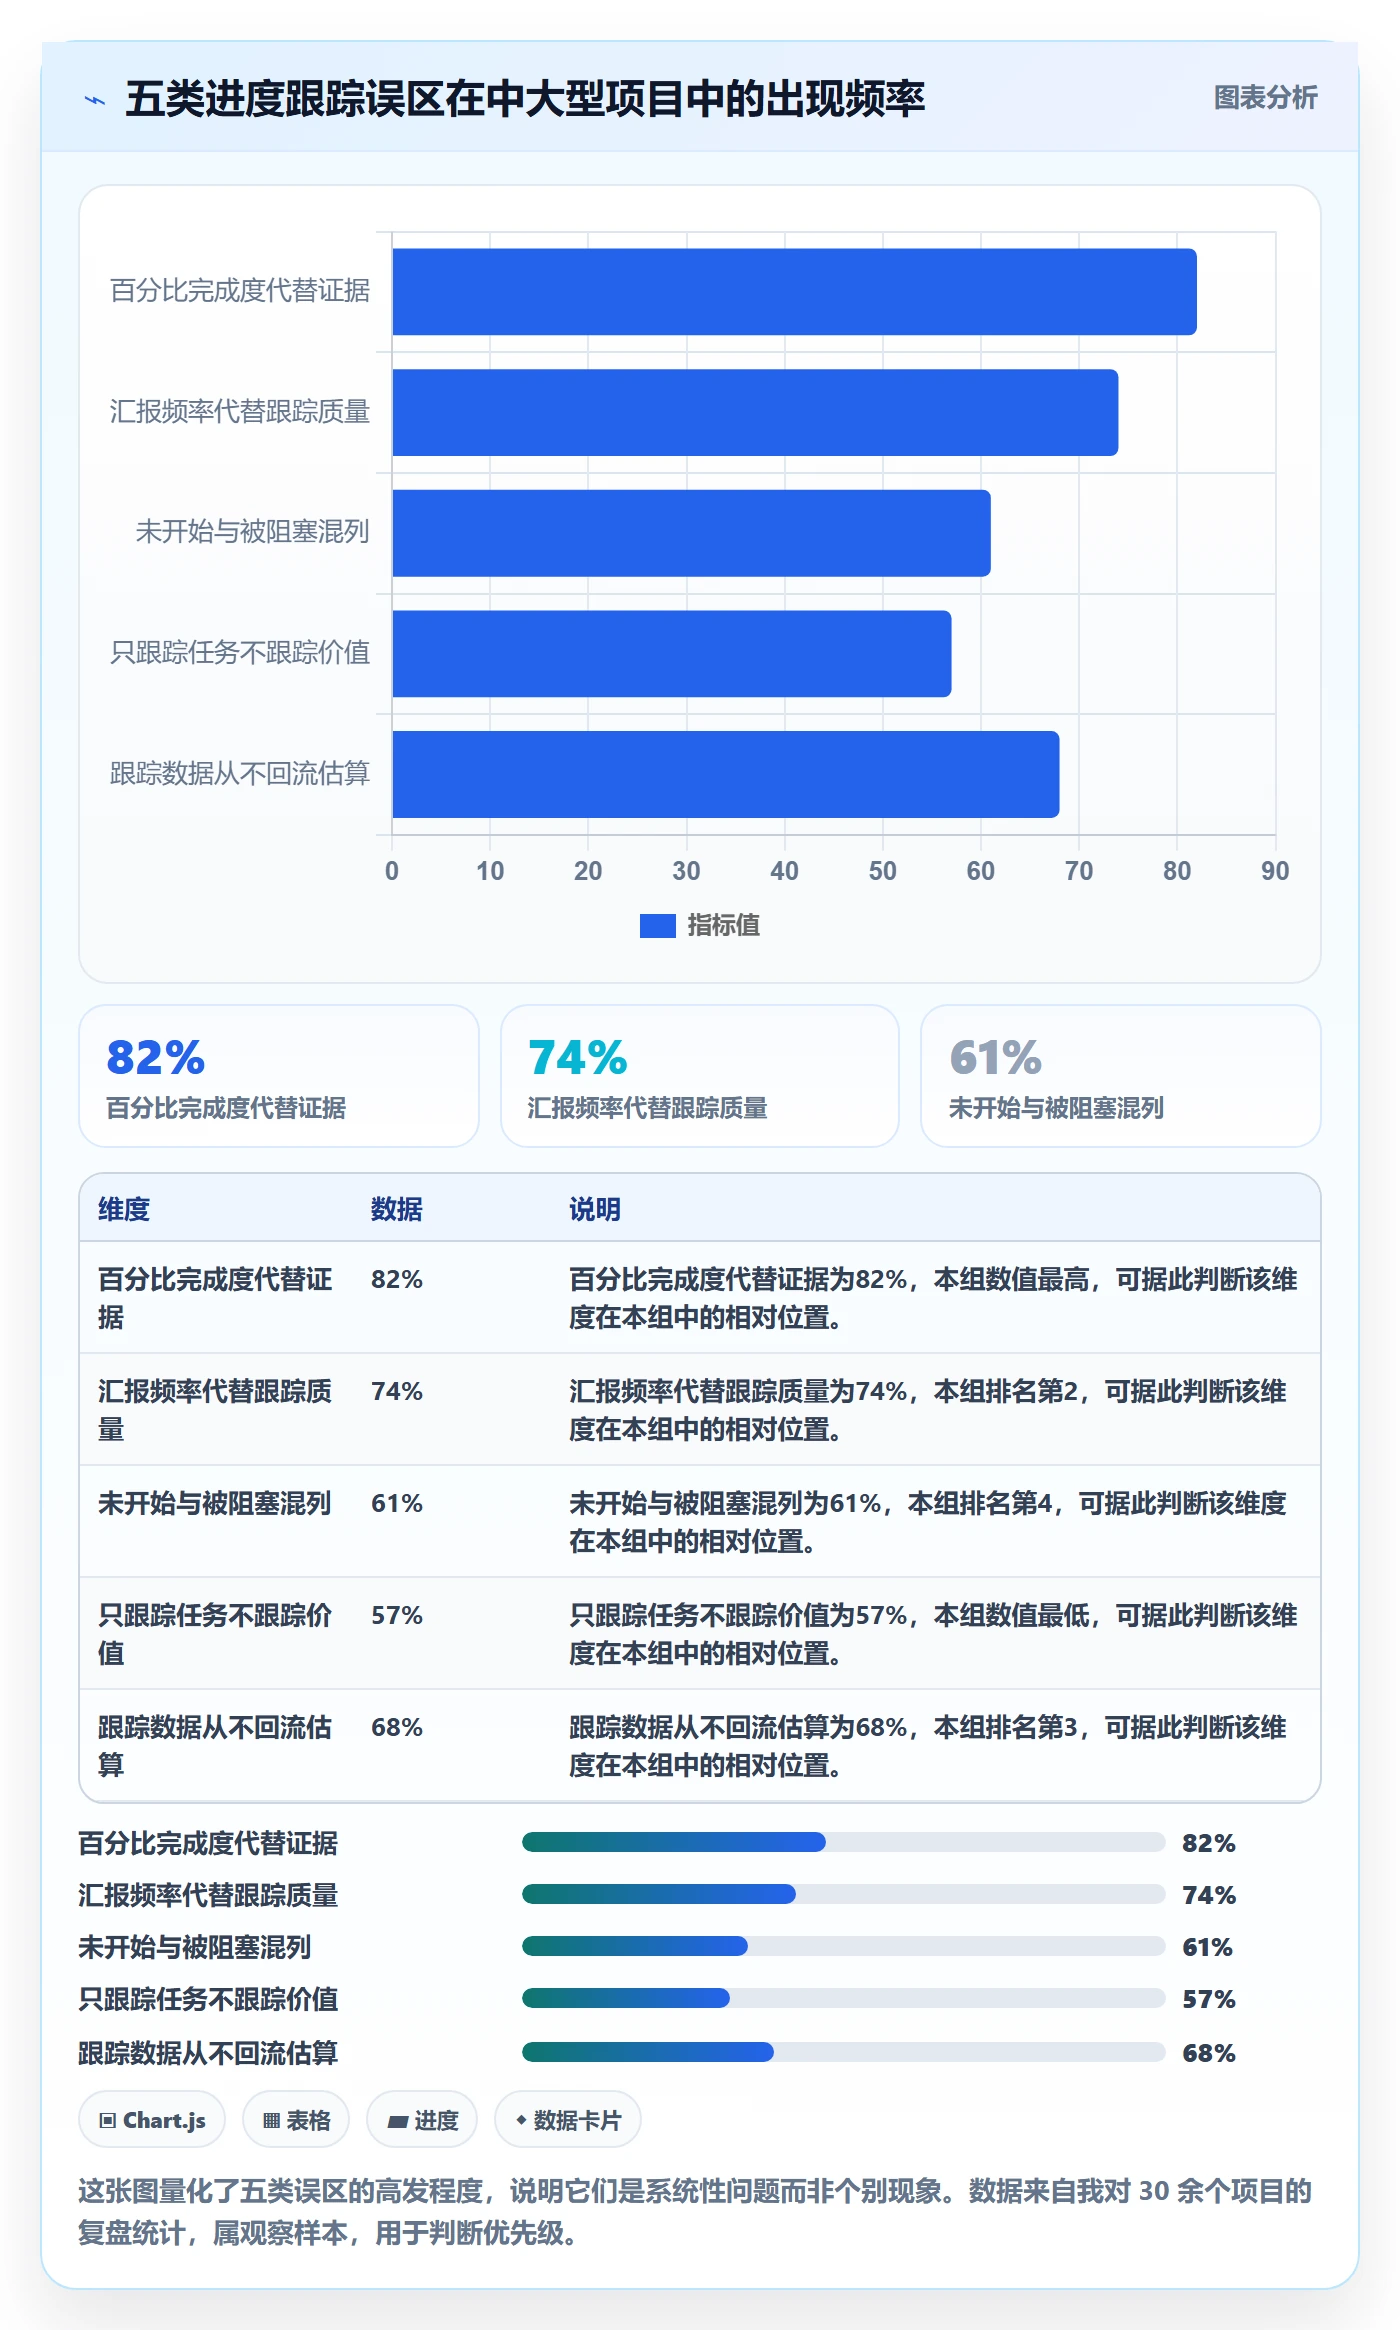Open the 74% data card
The width and height of the screenshot is (1400, 2330).
point(700,1076)
